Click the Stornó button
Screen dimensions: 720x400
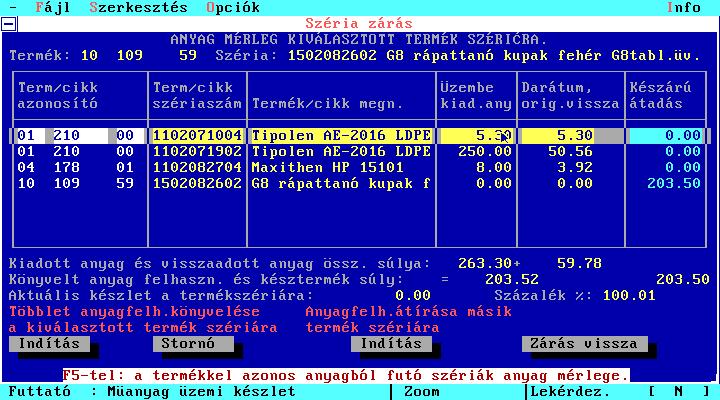[193, 344]
